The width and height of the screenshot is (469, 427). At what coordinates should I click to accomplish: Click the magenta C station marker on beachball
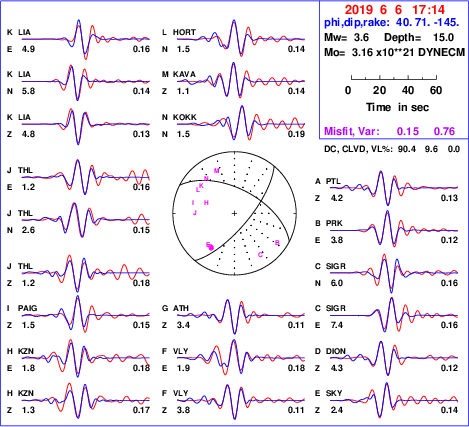(260, 255)
